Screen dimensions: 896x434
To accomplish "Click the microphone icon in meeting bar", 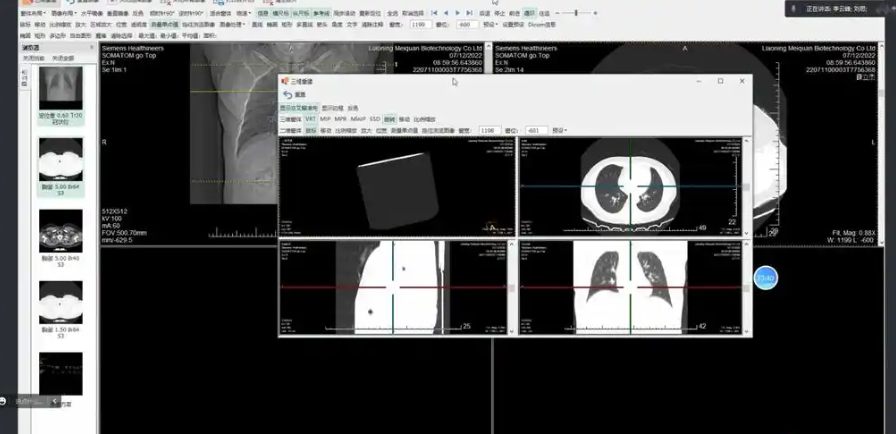I will tap(794, 9).
